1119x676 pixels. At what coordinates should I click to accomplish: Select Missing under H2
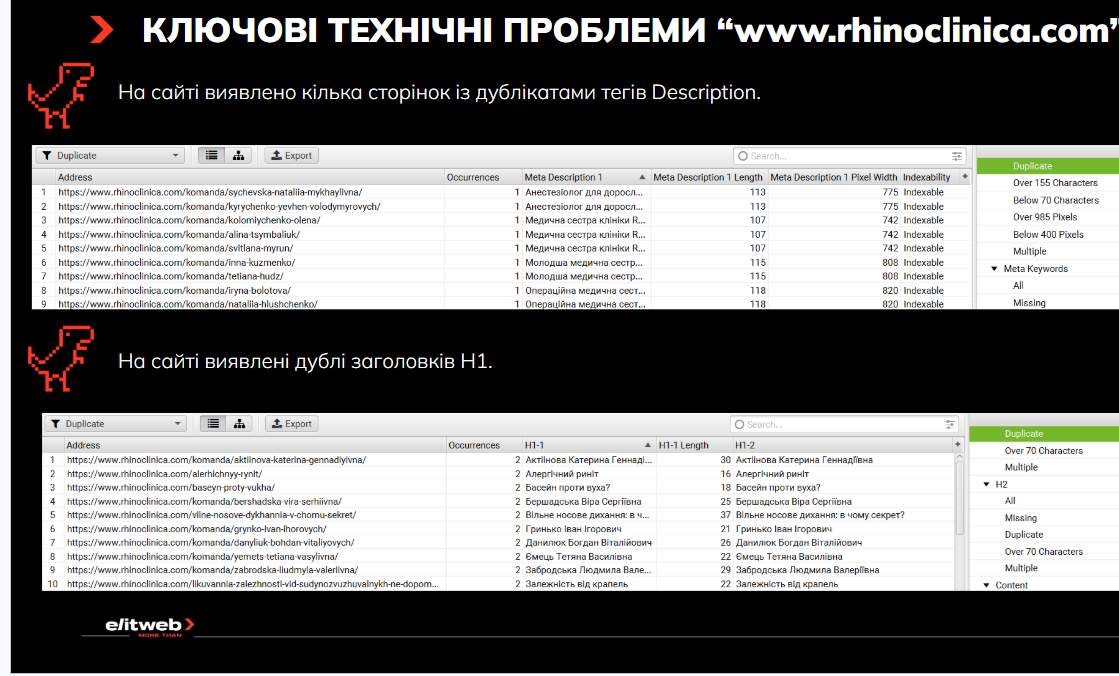point(1021,518)
